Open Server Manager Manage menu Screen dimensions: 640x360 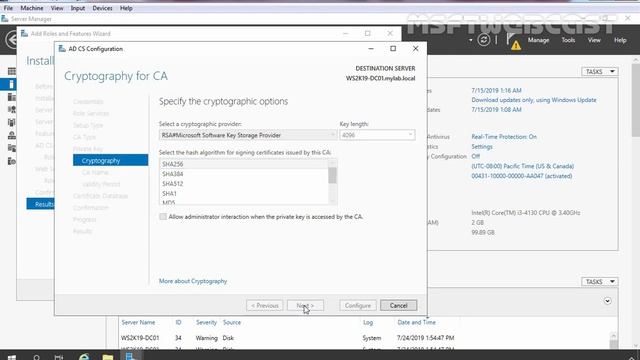click(538, 40)
